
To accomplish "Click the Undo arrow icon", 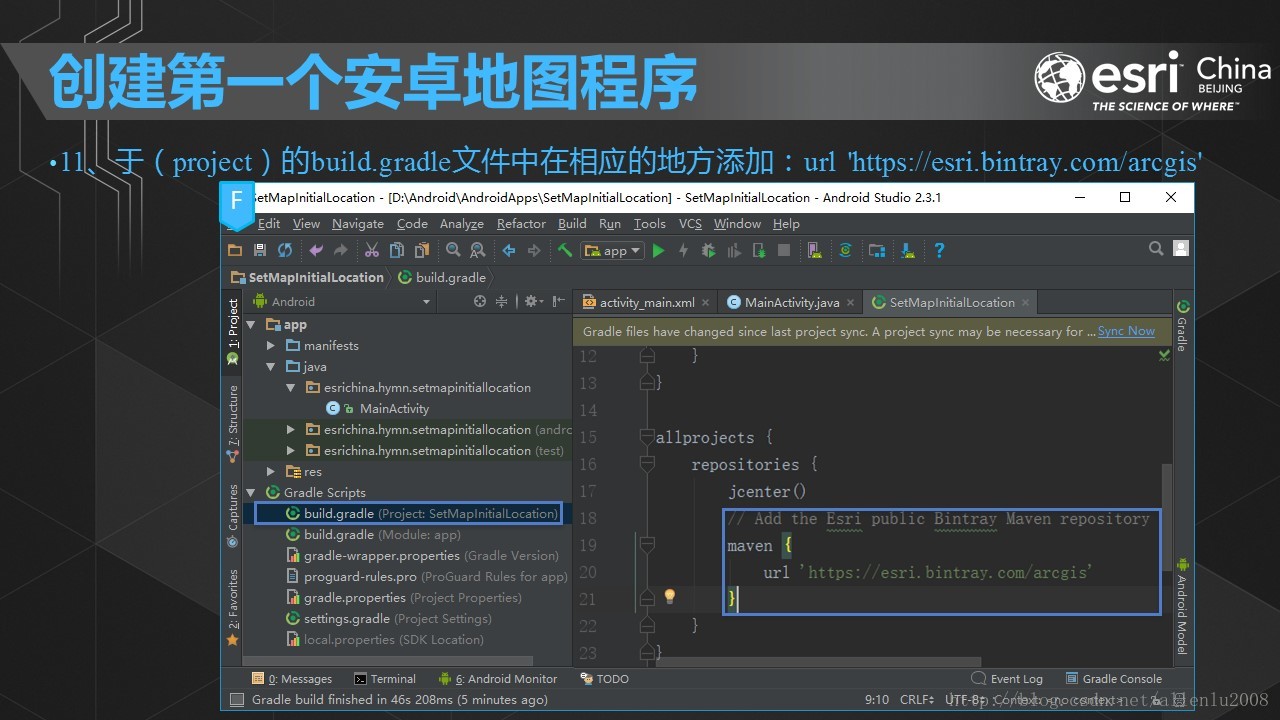I will pyautogui.click(x=316, y=250).
